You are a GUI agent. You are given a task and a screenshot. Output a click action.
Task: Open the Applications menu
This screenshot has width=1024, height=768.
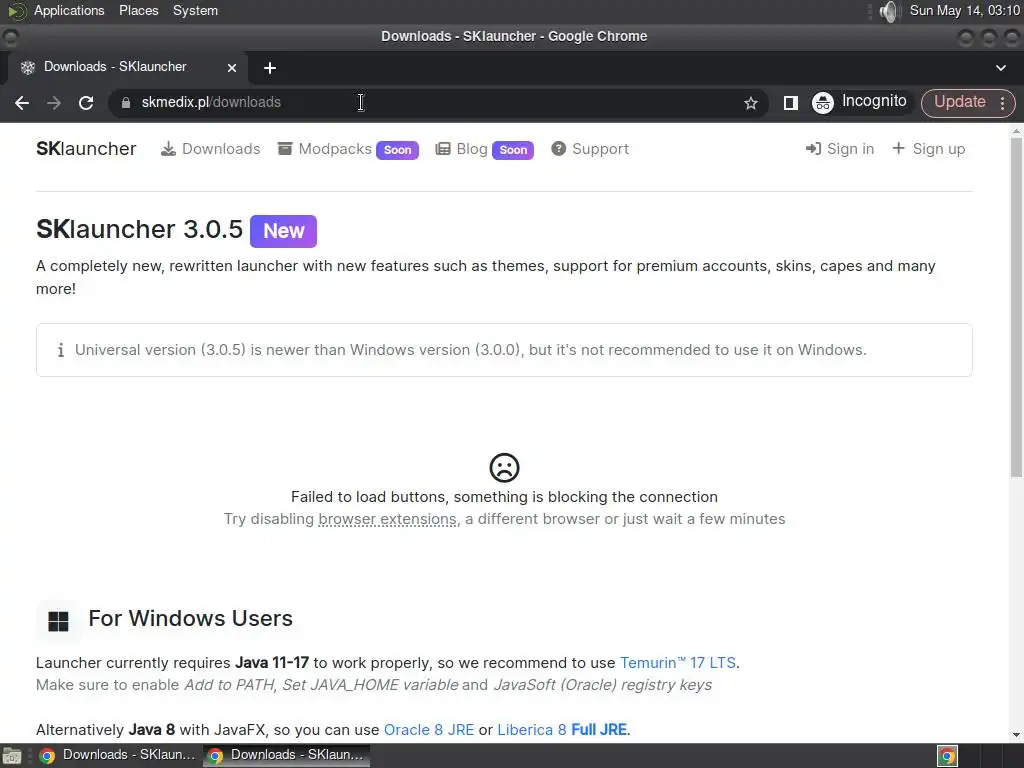[x=69, y=11]
